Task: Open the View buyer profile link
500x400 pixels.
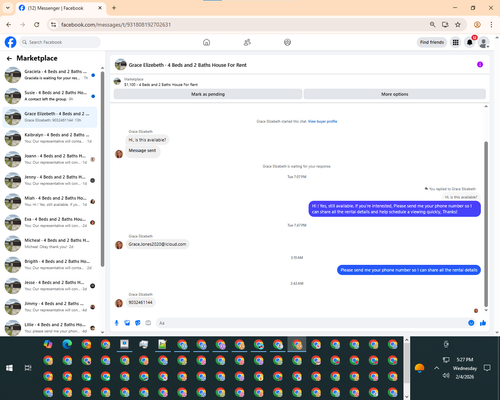Action: click(322, 121)
